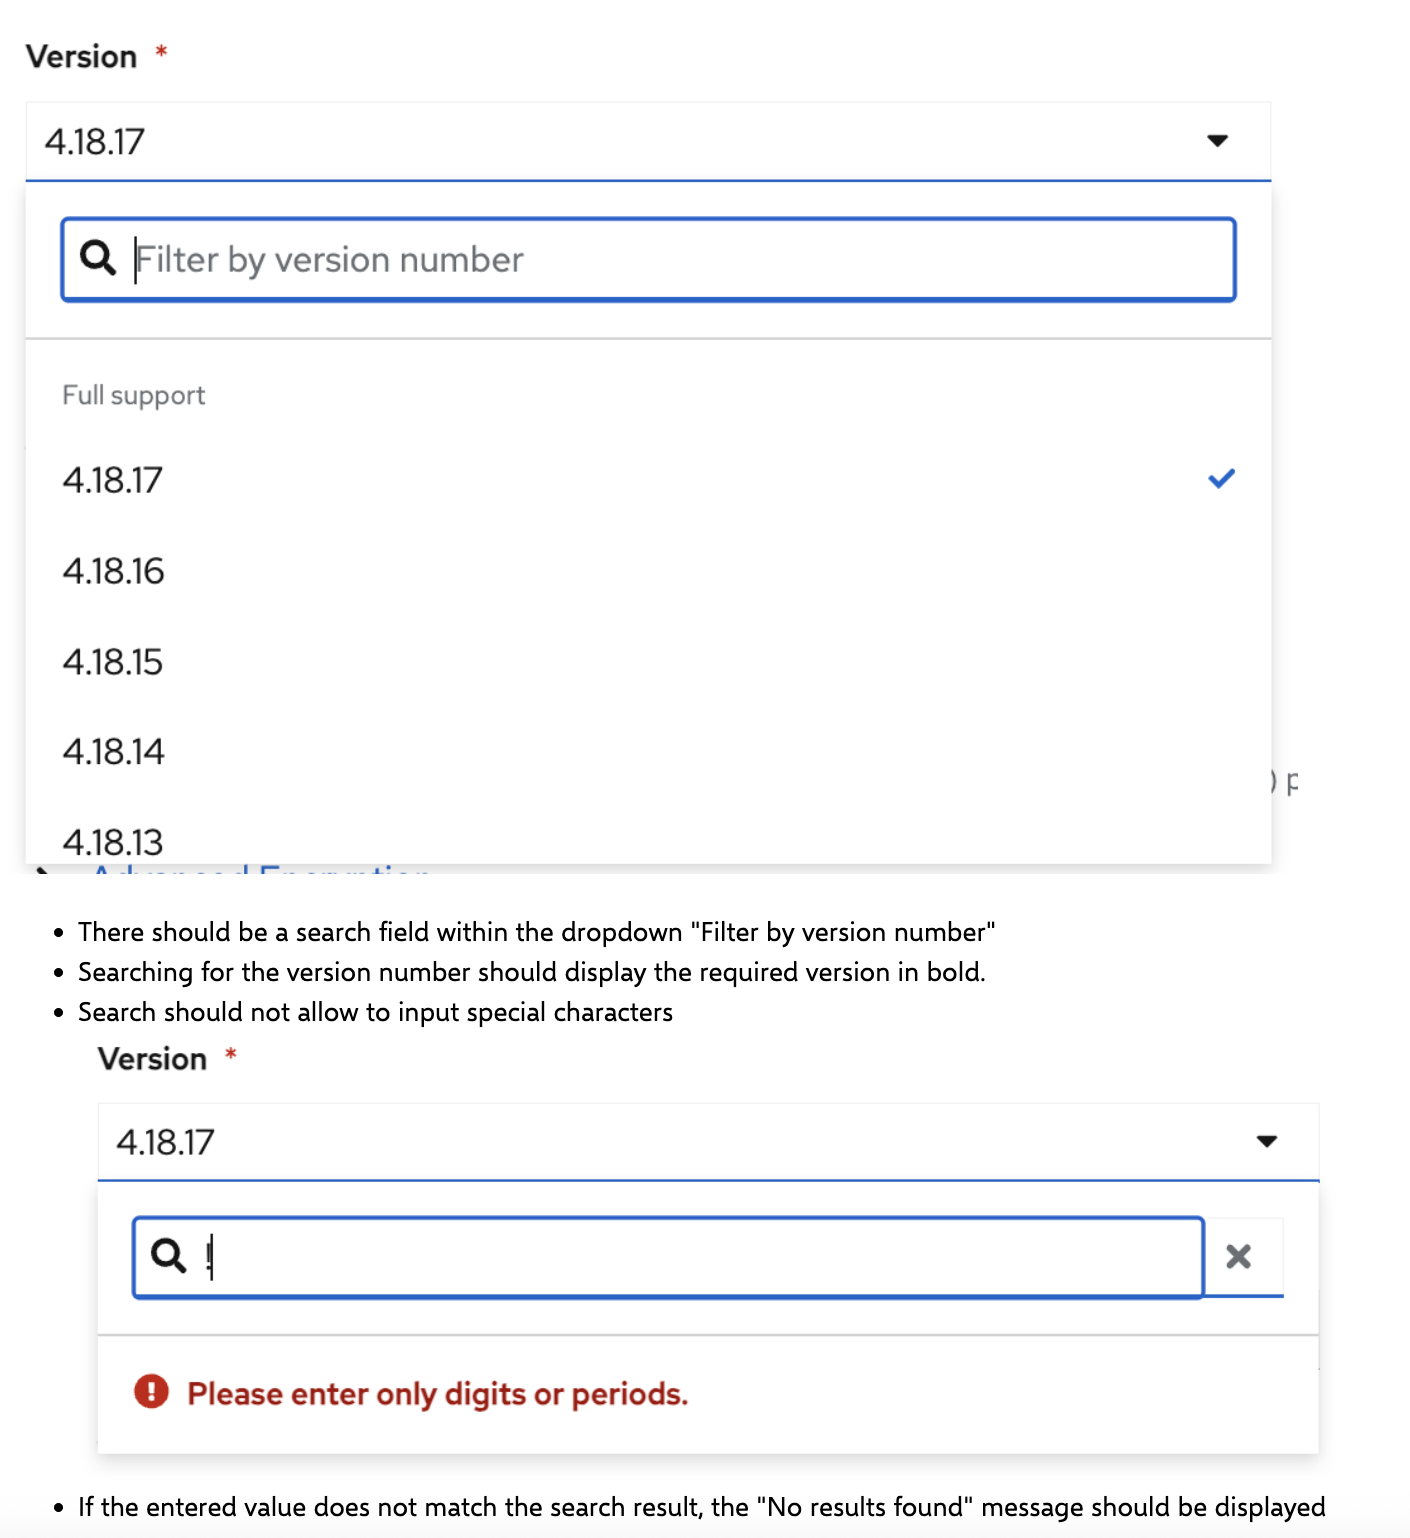Image resolution: width=1410 pixels, height=1538 pixels.
Task: Click into the lower search input field
Action: pos(700,1257)
